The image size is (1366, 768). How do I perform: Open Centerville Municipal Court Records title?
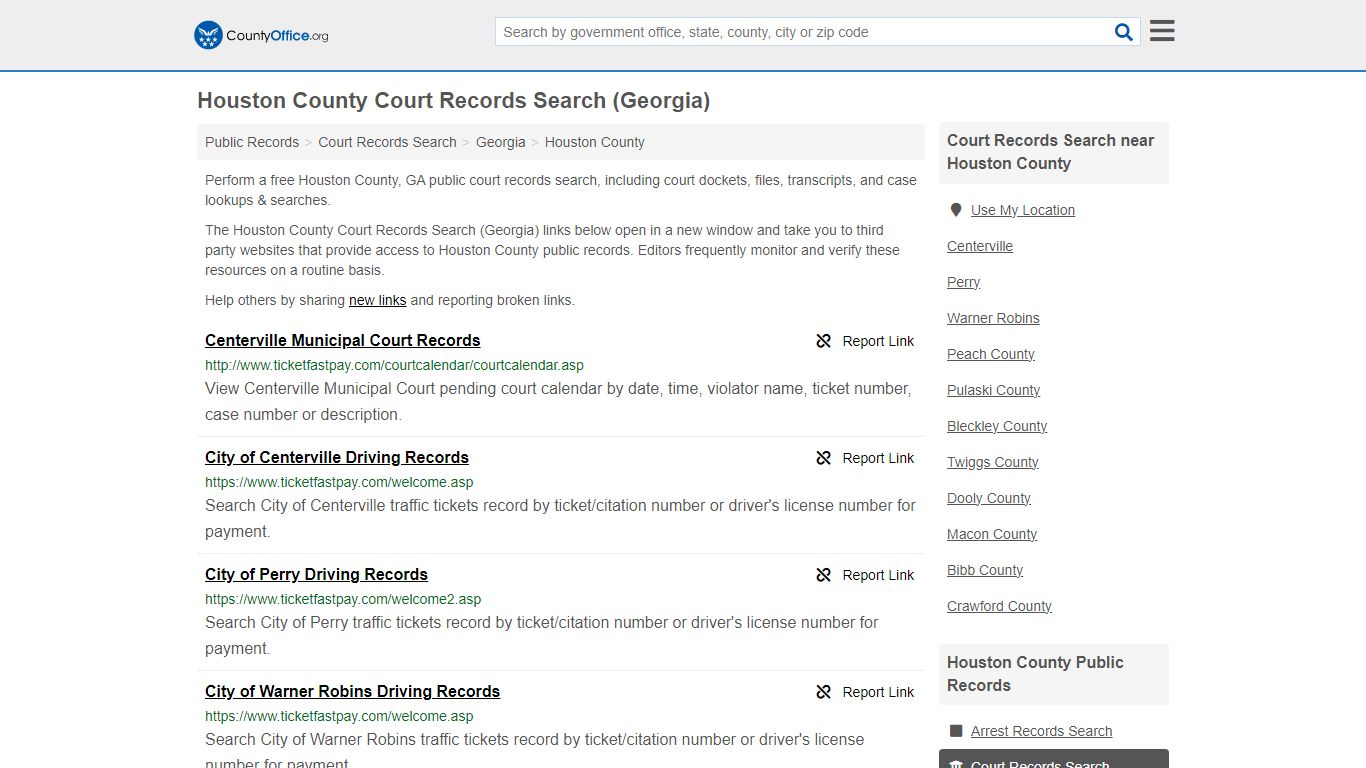pyautogui.click(x=343, y=340)
